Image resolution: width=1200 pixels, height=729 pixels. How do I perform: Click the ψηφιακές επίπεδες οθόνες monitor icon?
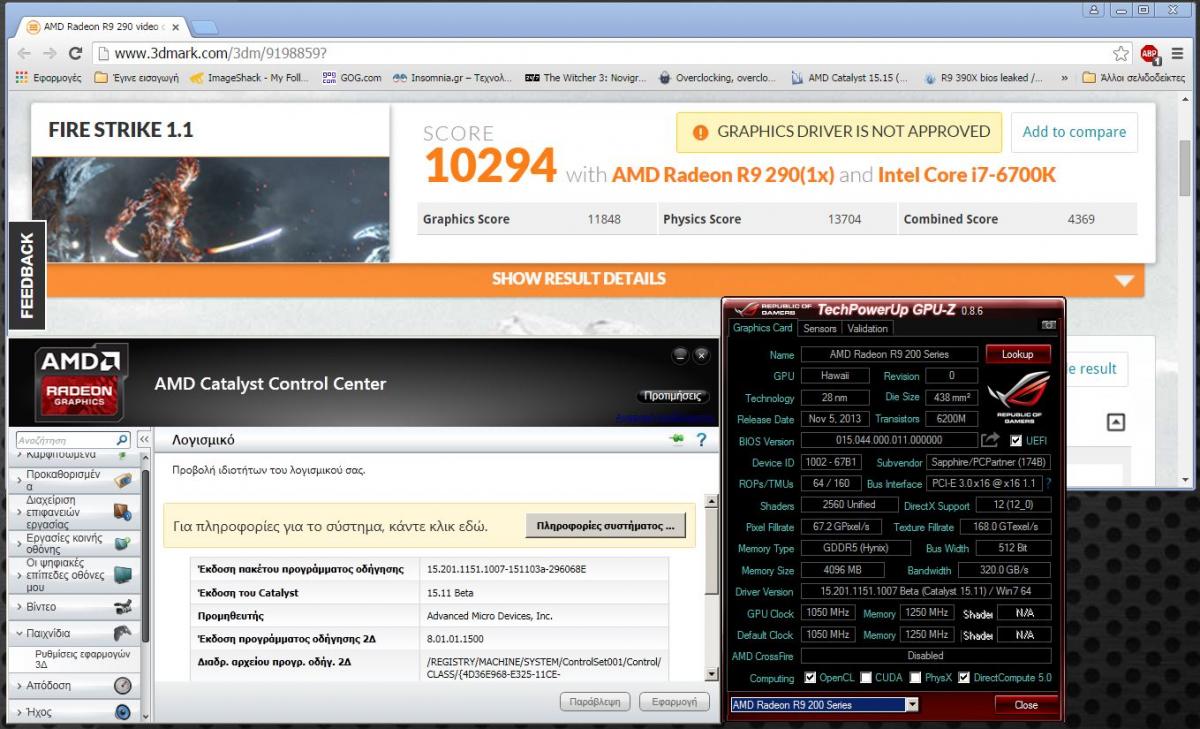click(122, 575)
